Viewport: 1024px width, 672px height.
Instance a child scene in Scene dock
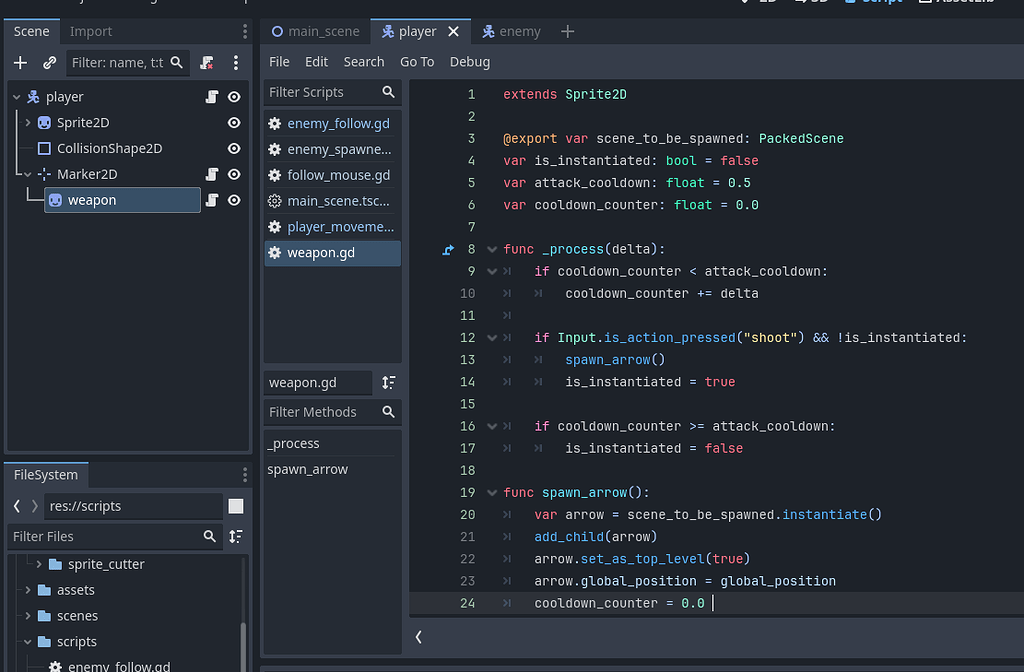coord(48,62)
